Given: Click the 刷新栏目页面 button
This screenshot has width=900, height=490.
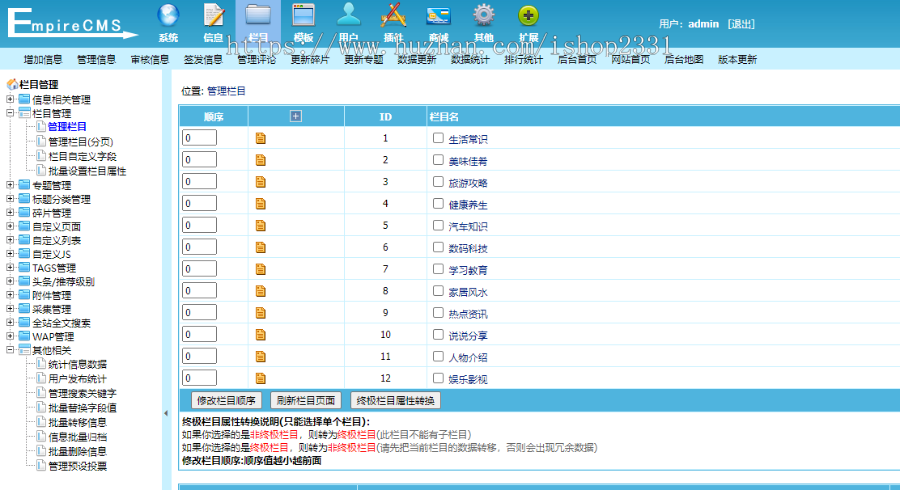Looking at the screenshot, I should coord(306,400).
